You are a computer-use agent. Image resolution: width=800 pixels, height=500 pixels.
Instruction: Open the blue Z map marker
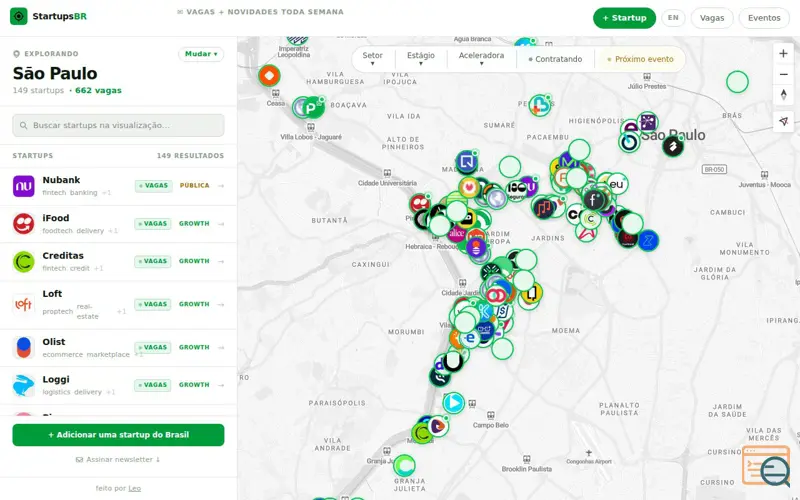(x=648, y=240)
